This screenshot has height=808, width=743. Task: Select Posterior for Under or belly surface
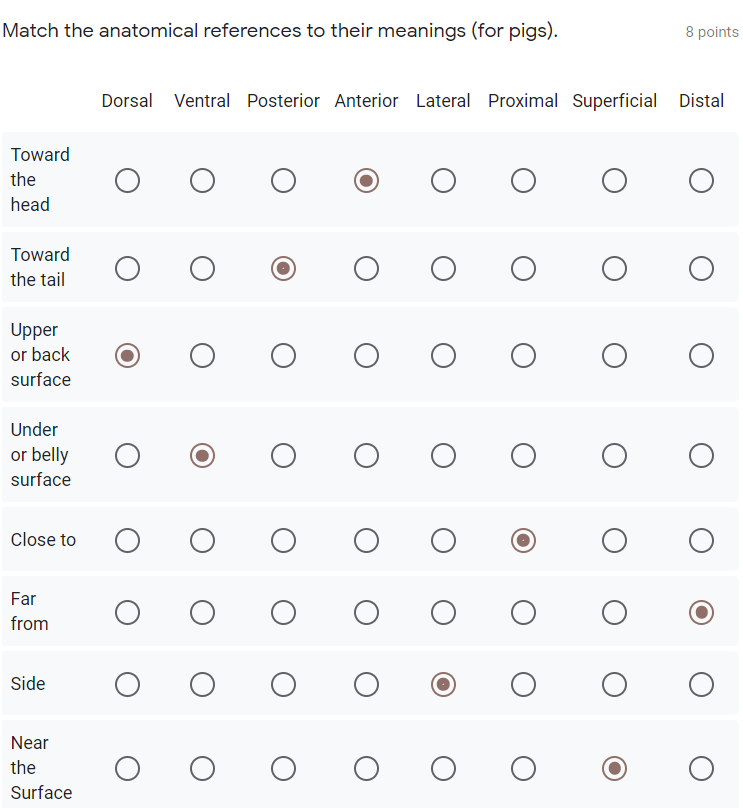point(283,455)
